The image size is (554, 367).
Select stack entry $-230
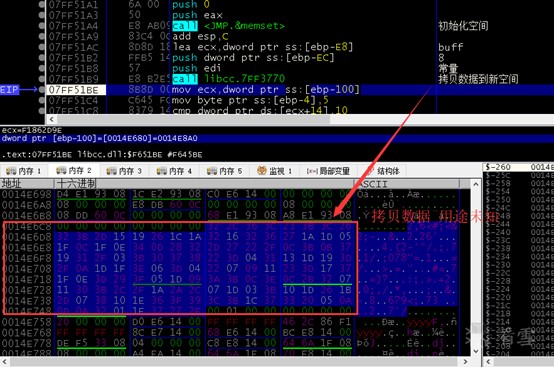[x=498, y=265]
